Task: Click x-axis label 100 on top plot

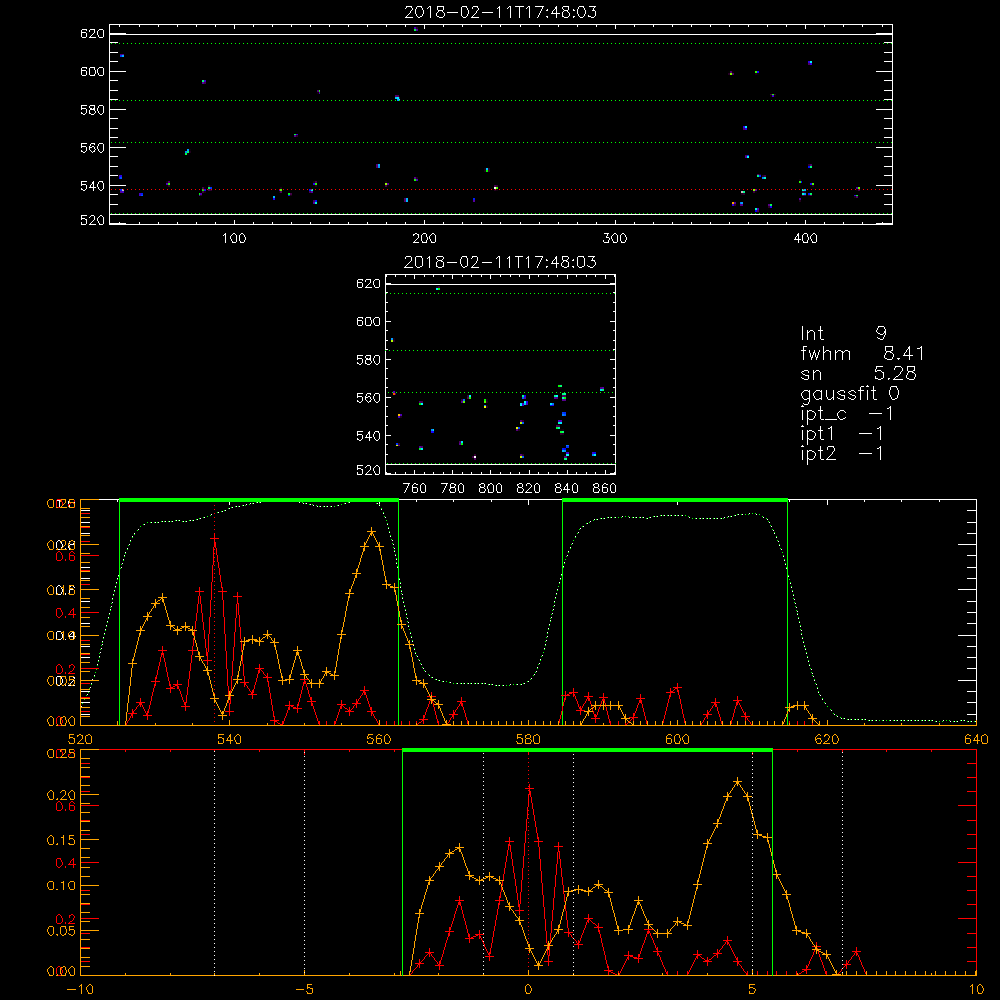Action: click(234, 239)
